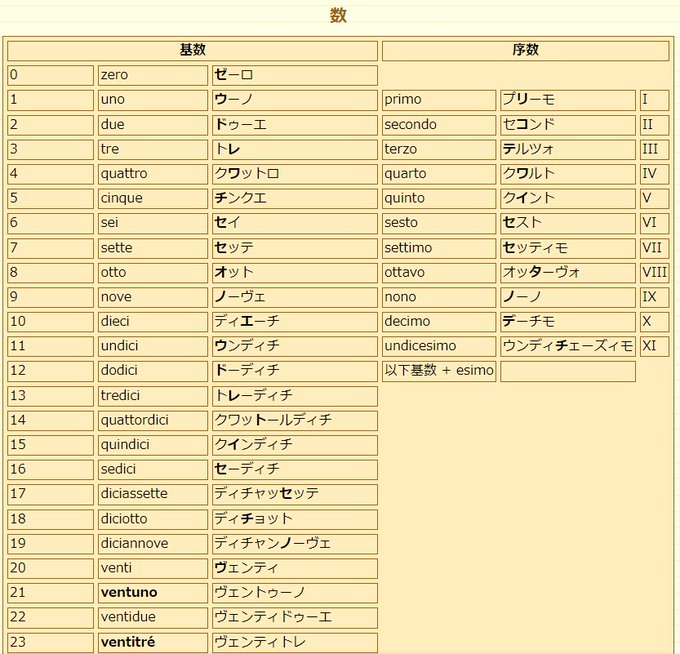
Task: Click the word venti
Action: pos(116,568)
